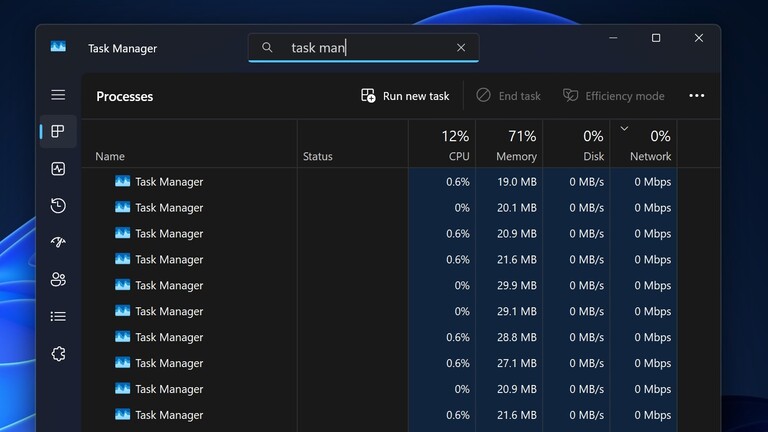768x432 pixels.
Task: Open the Details page list icon
Action: [x=58, y=316]
